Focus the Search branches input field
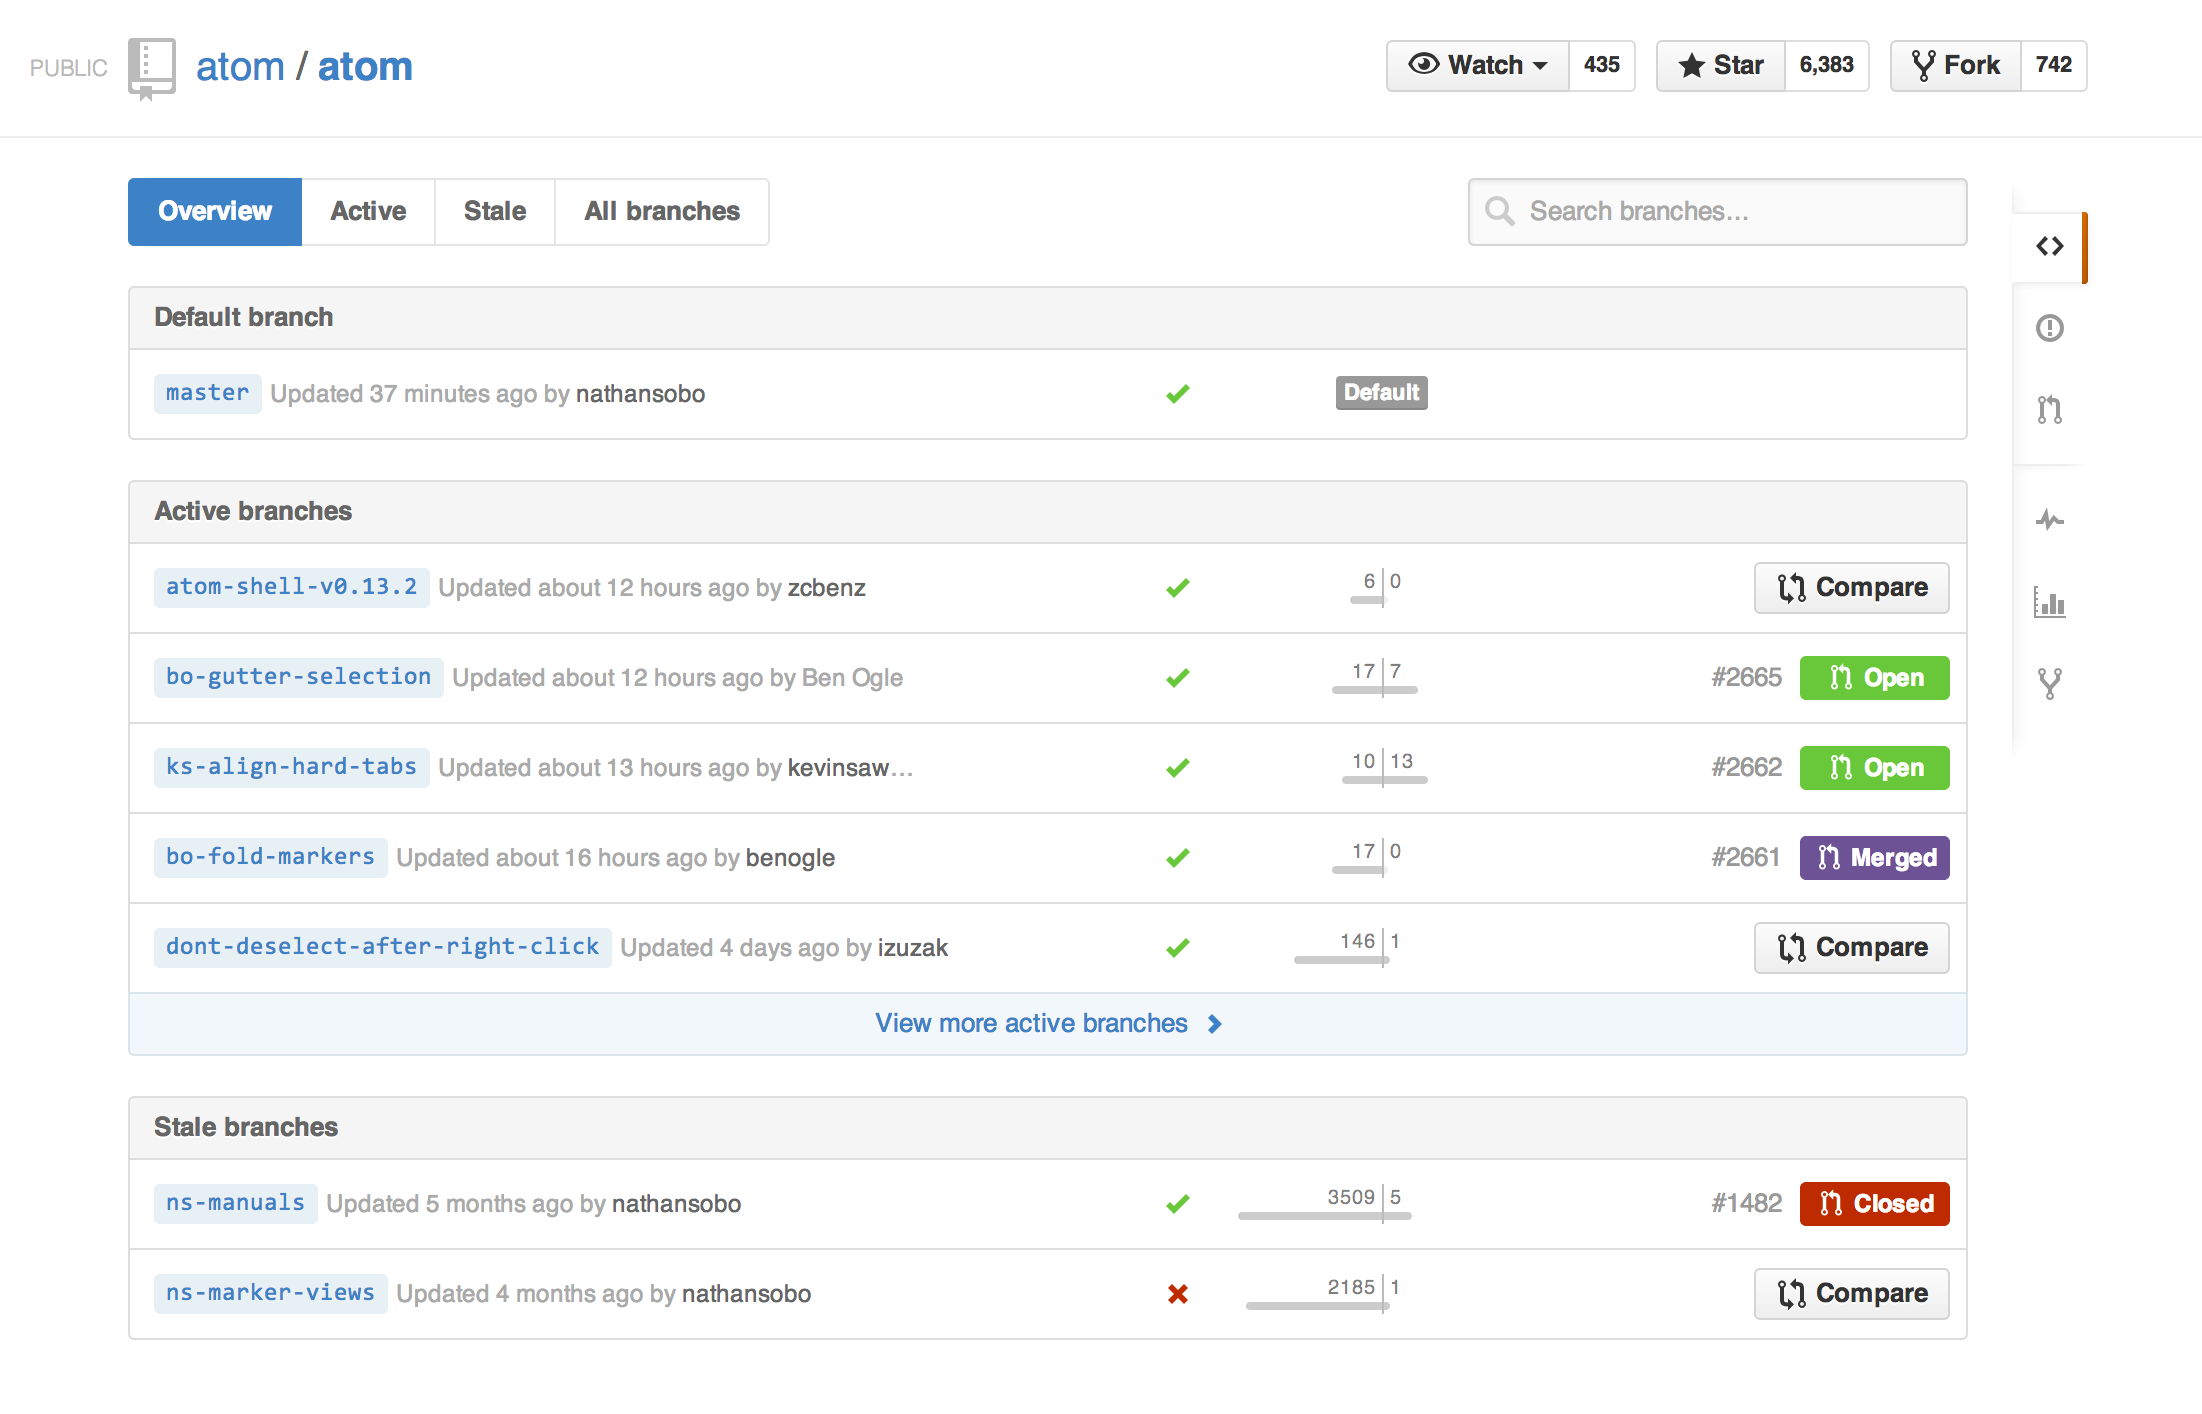 coord(1718,212)
